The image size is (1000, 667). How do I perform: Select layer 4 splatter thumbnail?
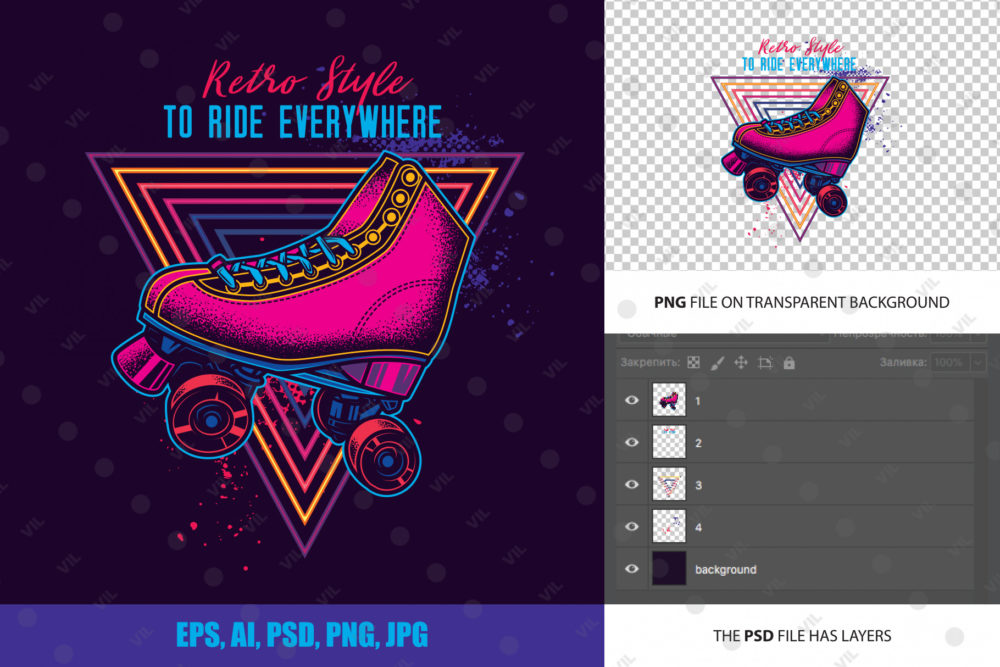669,526
